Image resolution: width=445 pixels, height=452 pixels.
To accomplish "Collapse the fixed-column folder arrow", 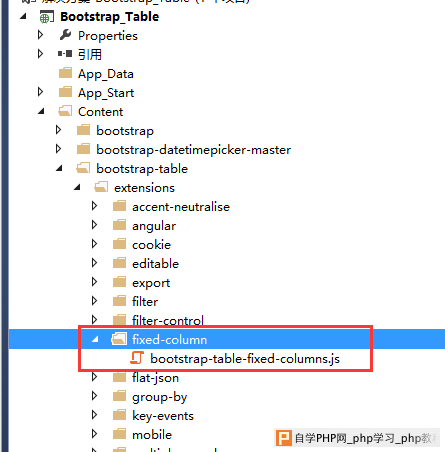I will coord(95,339).
